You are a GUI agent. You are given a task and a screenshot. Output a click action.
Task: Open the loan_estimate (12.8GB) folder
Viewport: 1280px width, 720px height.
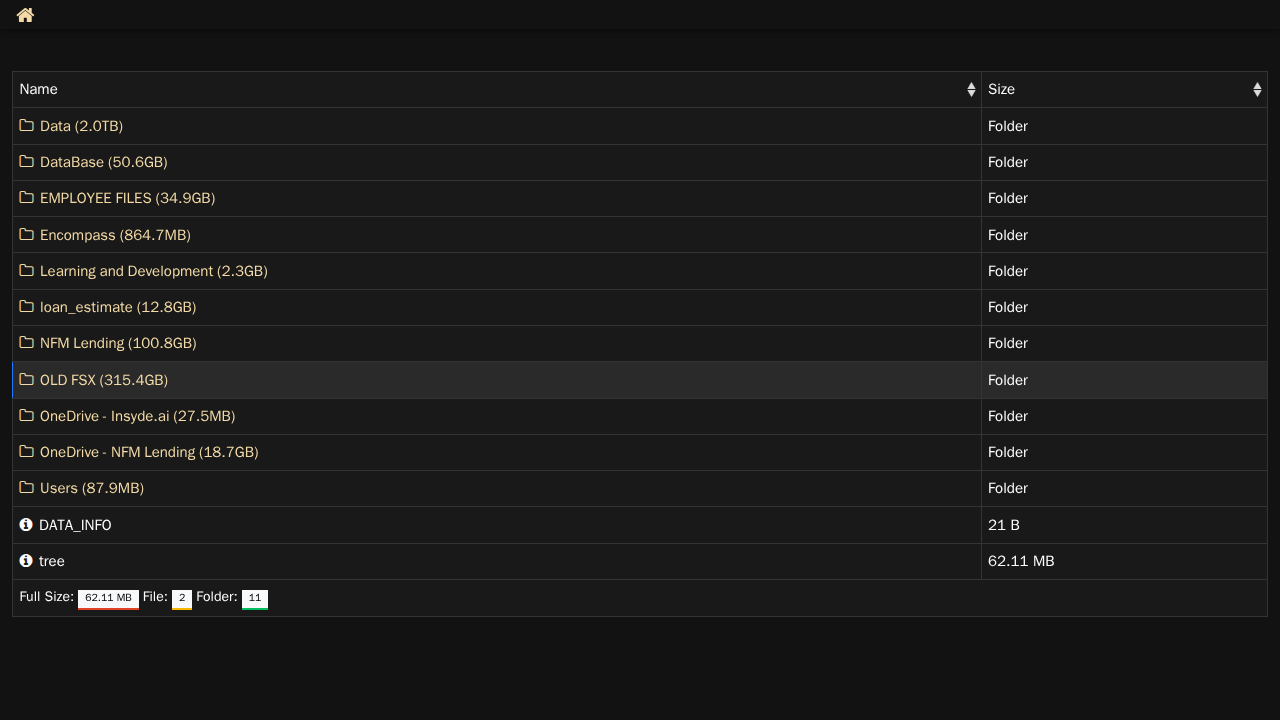118,307
